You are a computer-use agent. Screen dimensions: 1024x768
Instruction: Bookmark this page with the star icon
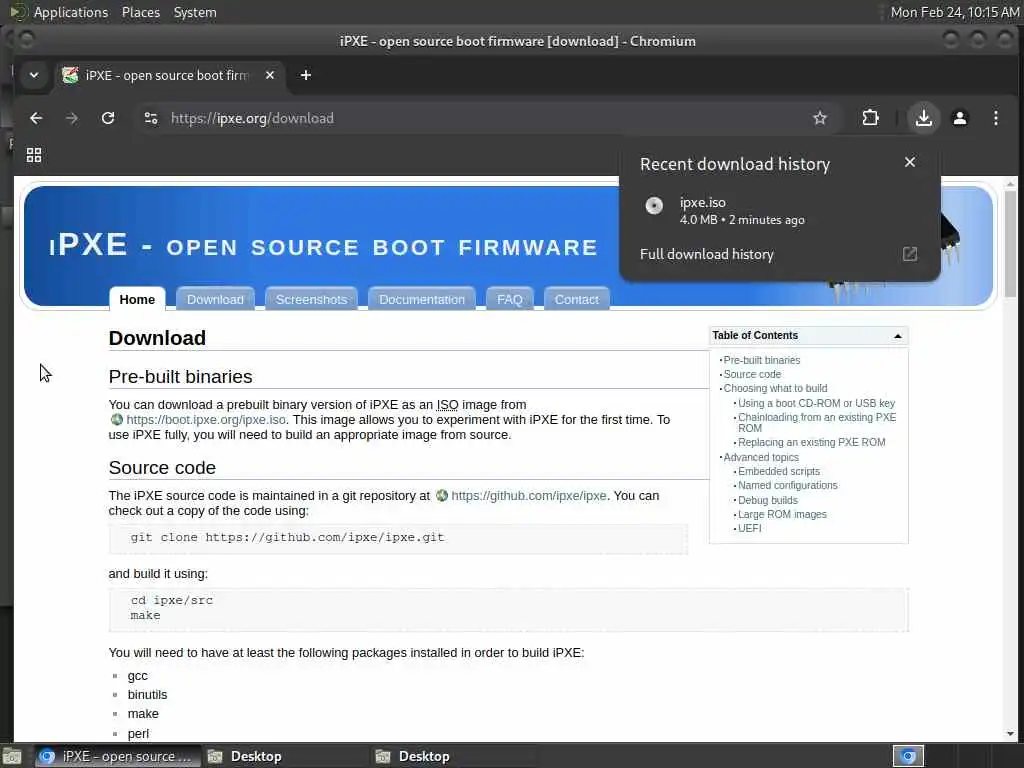pyautogui.click(x=820, y=118)
